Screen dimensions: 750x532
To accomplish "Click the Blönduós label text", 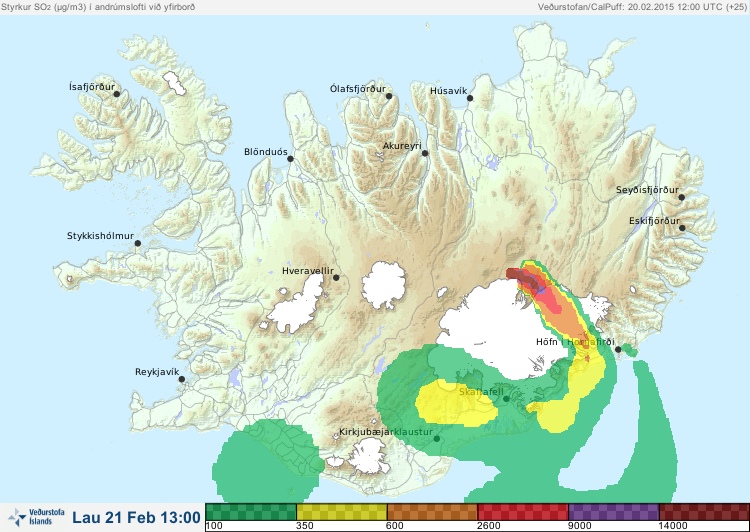I will 266,152.
